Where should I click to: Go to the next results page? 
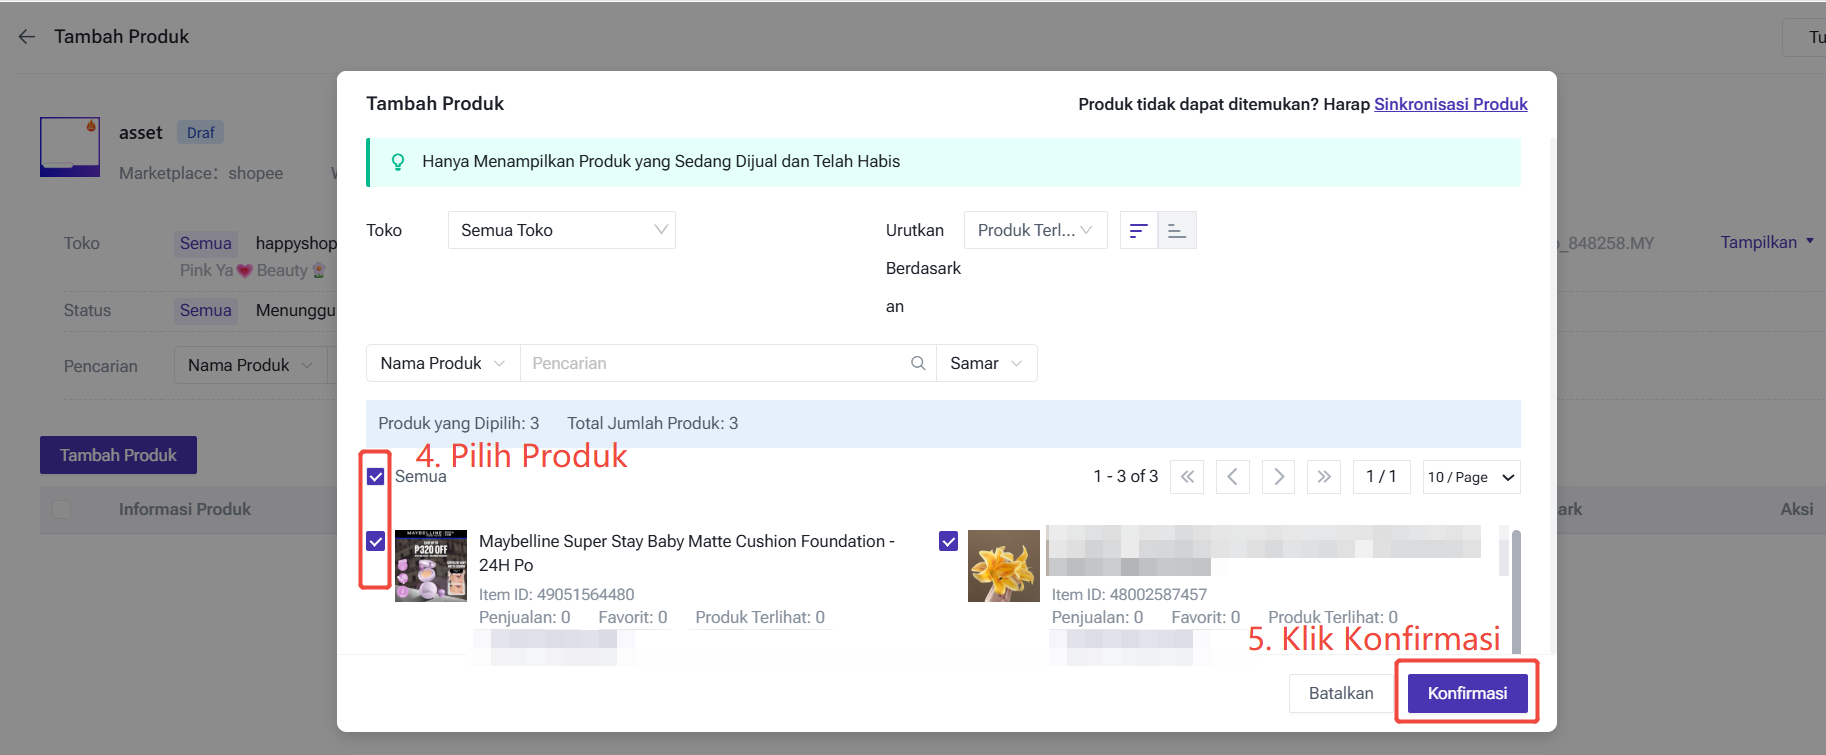(x=1278, y=477)
